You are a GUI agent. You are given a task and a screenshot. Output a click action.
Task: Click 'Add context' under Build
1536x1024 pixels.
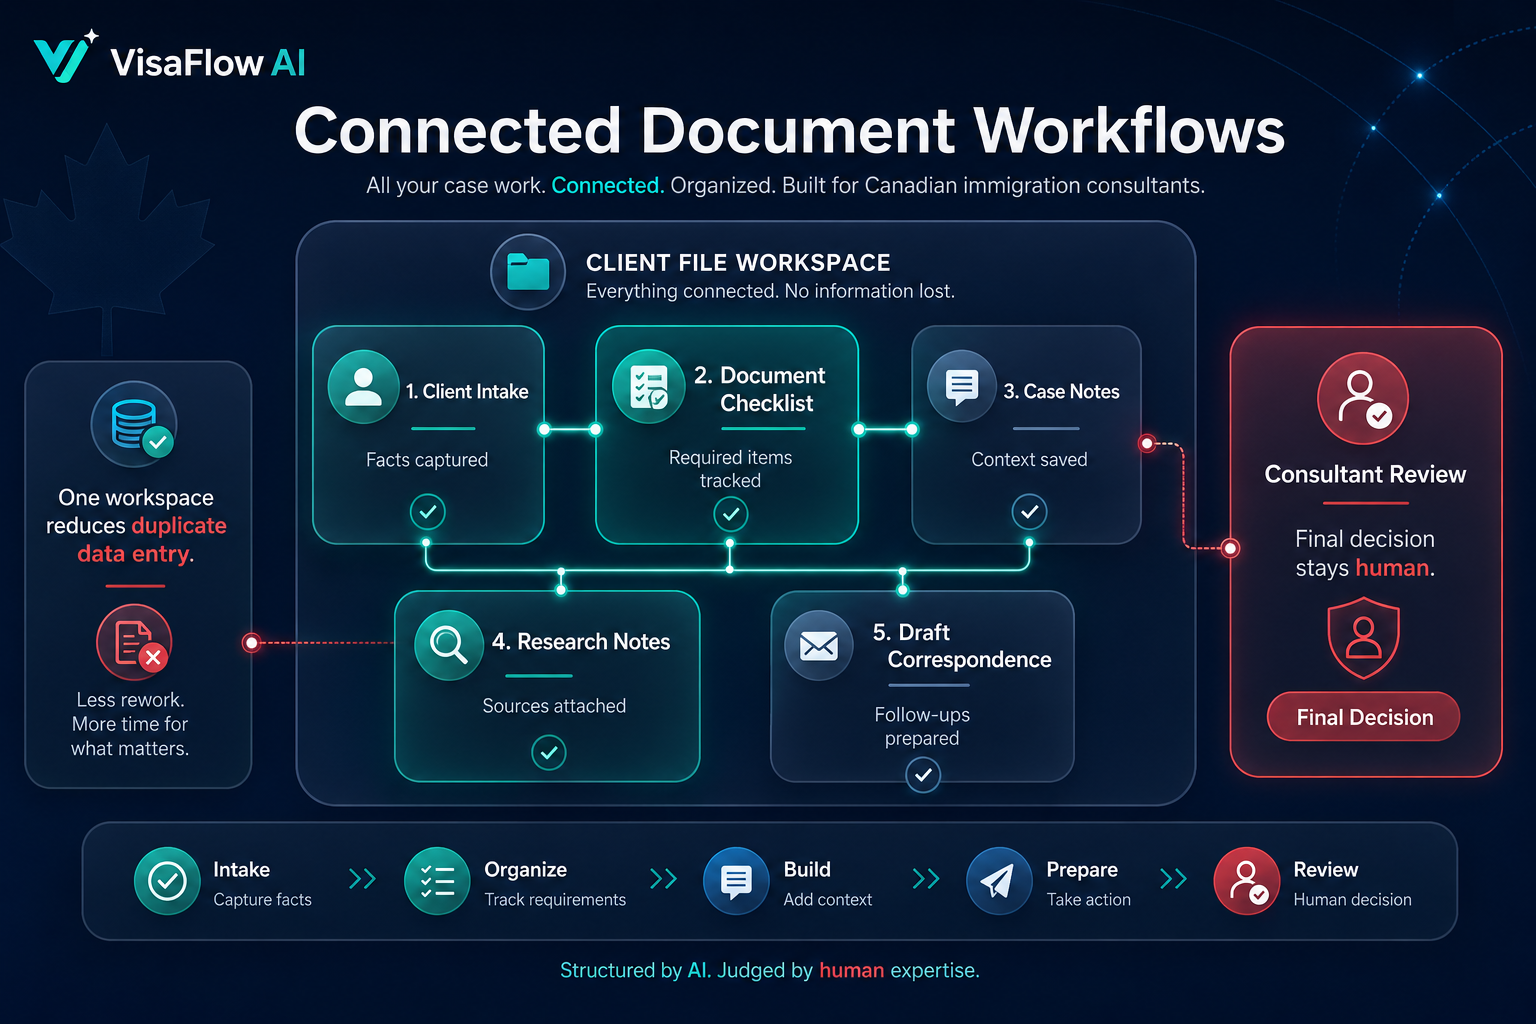828,900
